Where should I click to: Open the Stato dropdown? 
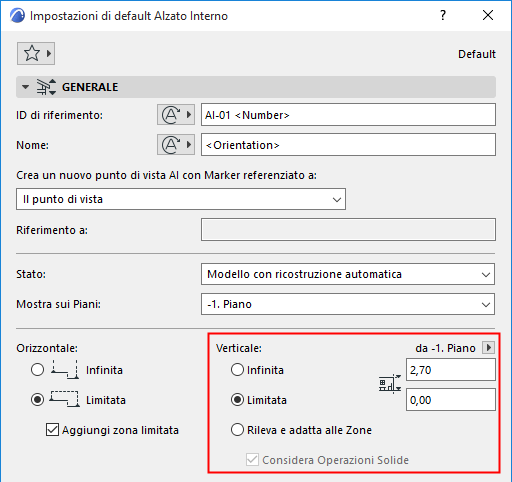click(x=348, y=274)
